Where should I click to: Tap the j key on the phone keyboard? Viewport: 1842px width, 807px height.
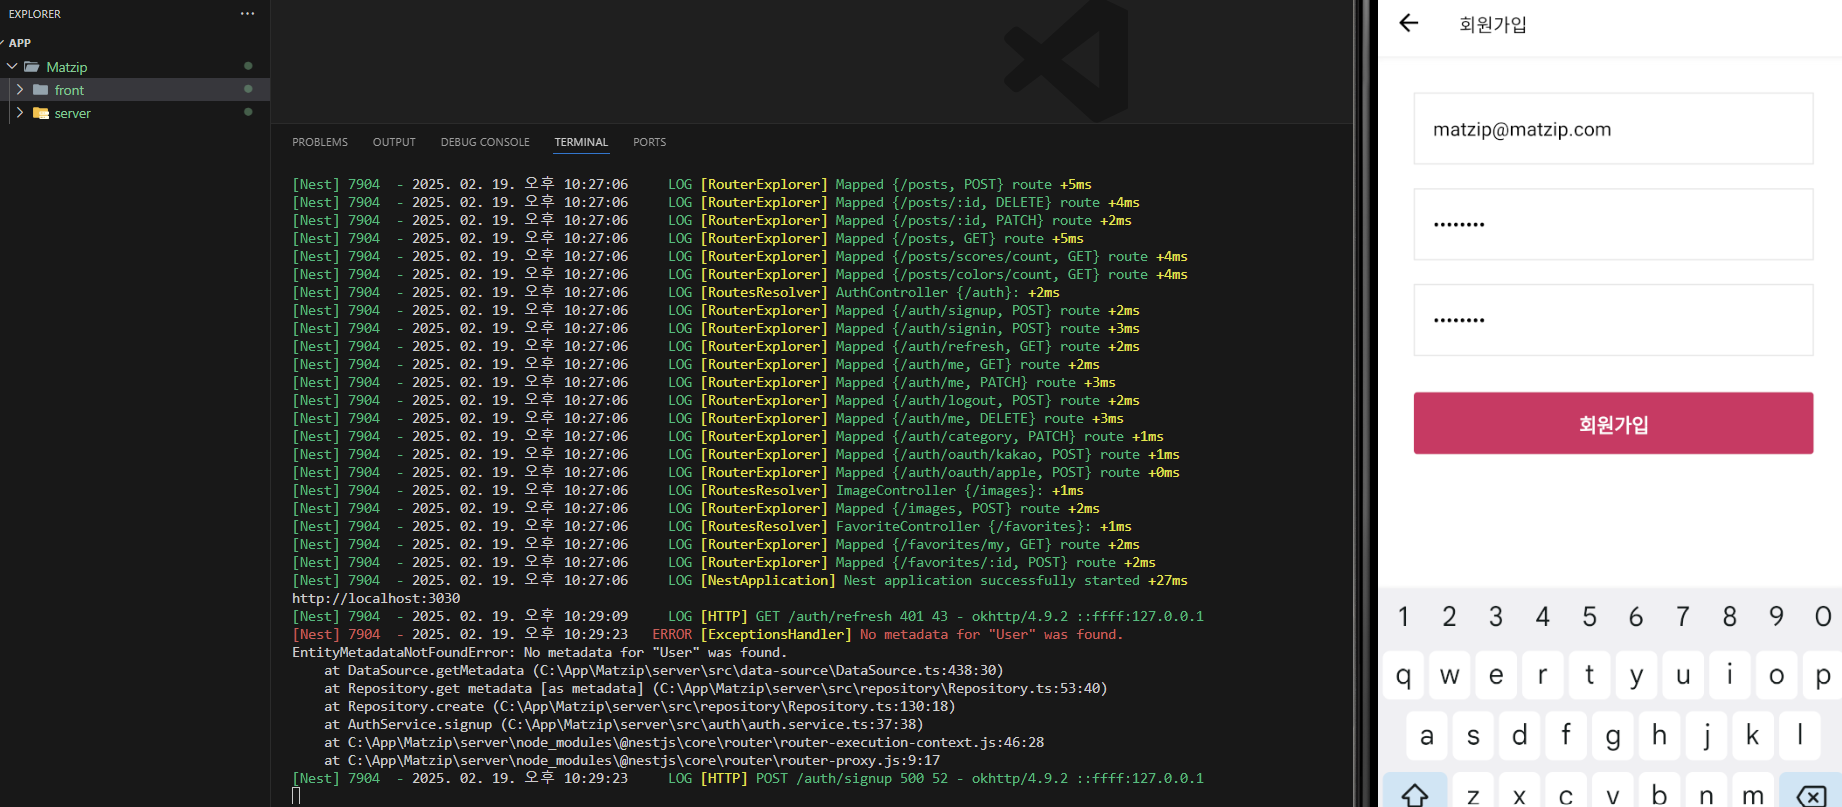[1706, 736]
